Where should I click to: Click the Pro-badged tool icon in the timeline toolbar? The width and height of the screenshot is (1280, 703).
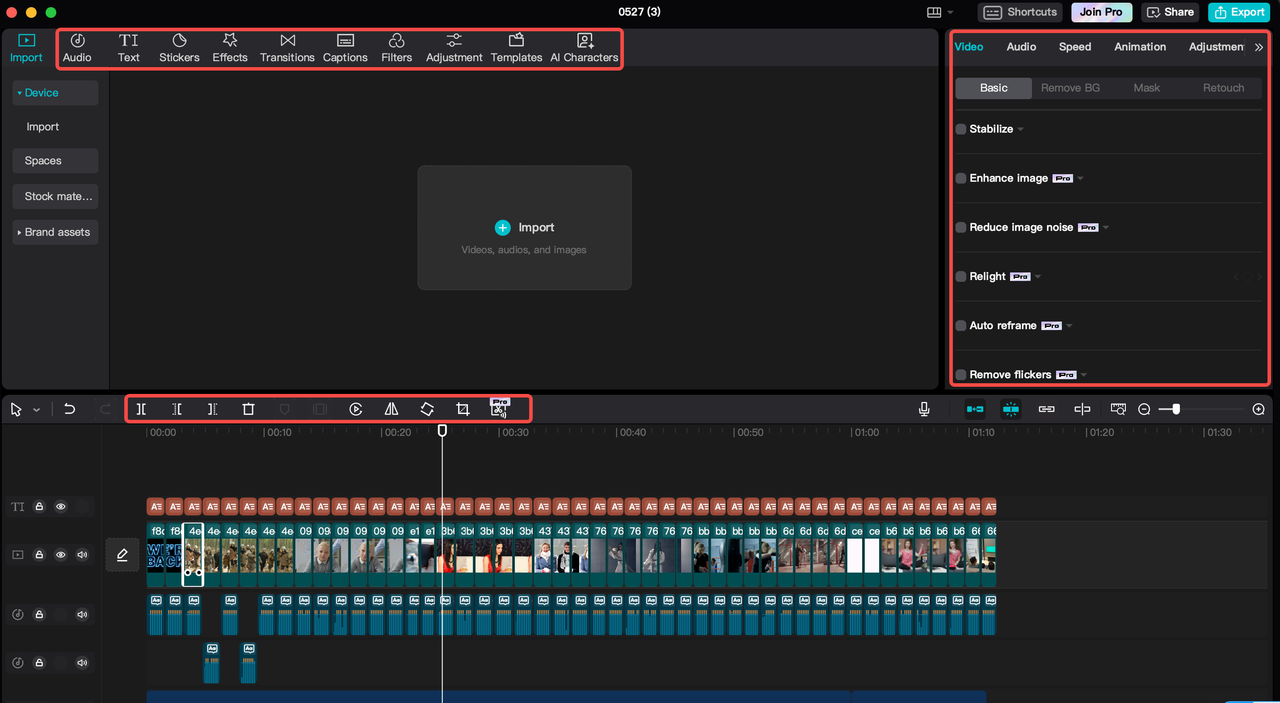tap(499, 407)
